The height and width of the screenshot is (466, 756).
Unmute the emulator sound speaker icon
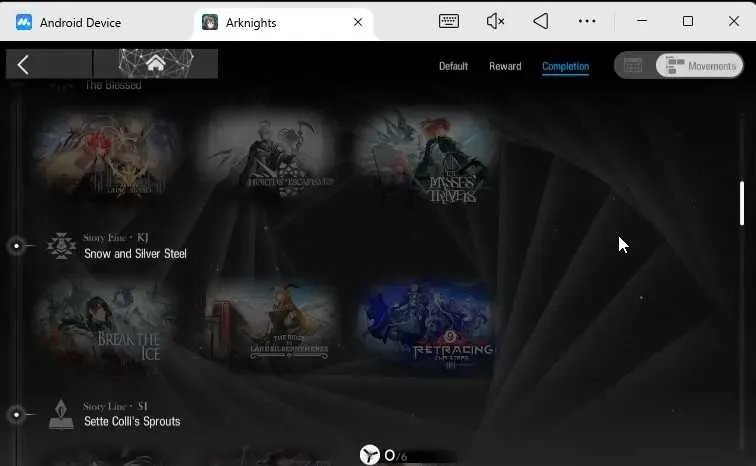pyautogui.click(x=495, y=21)
